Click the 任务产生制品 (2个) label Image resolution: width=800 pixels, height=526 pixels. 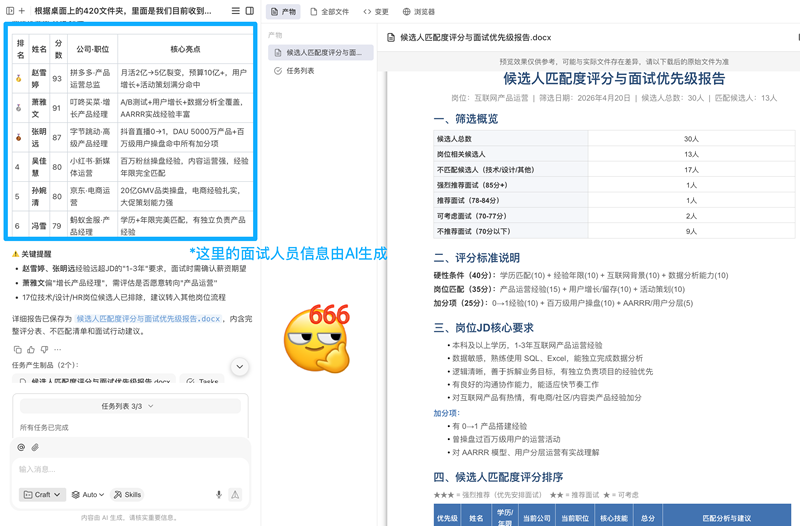click(45, 365)
